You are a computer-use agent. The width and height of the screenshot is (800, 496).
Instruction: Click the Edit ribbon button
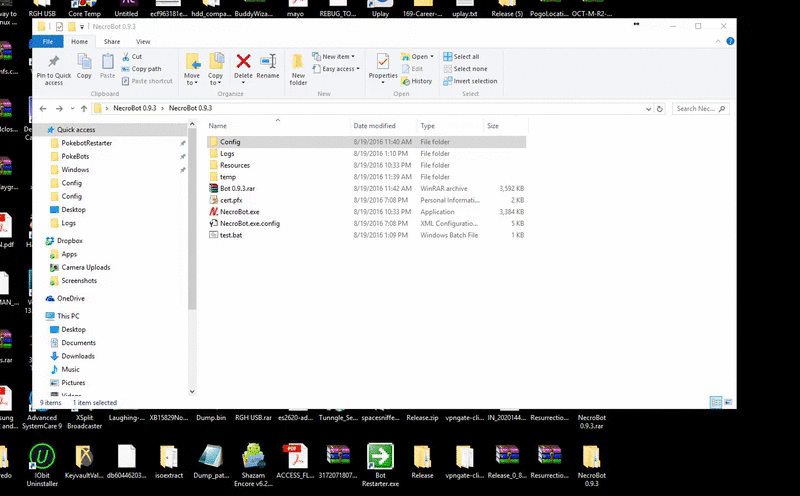coord(412,69)
